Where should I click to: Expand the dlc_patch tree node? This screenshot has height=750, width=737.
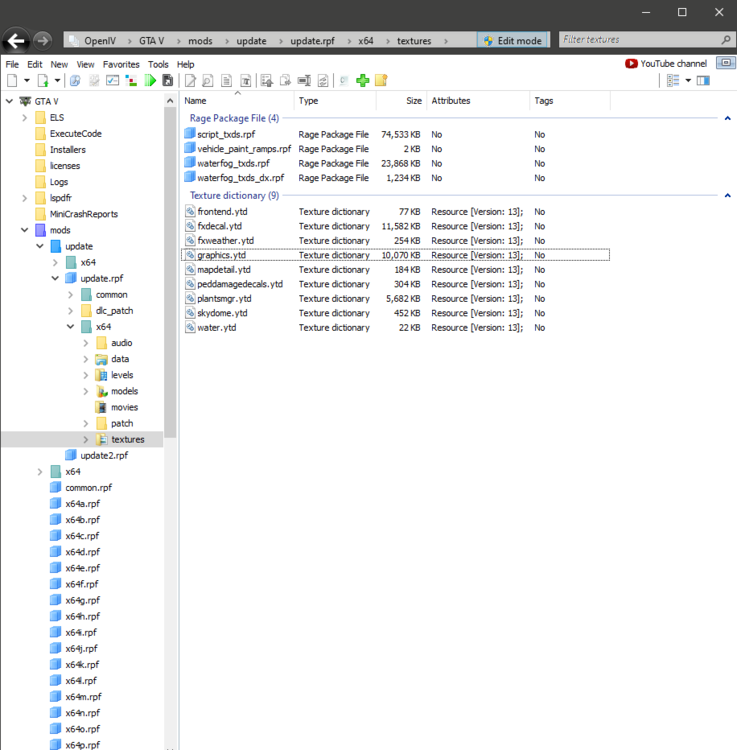(x=70, y=311)
